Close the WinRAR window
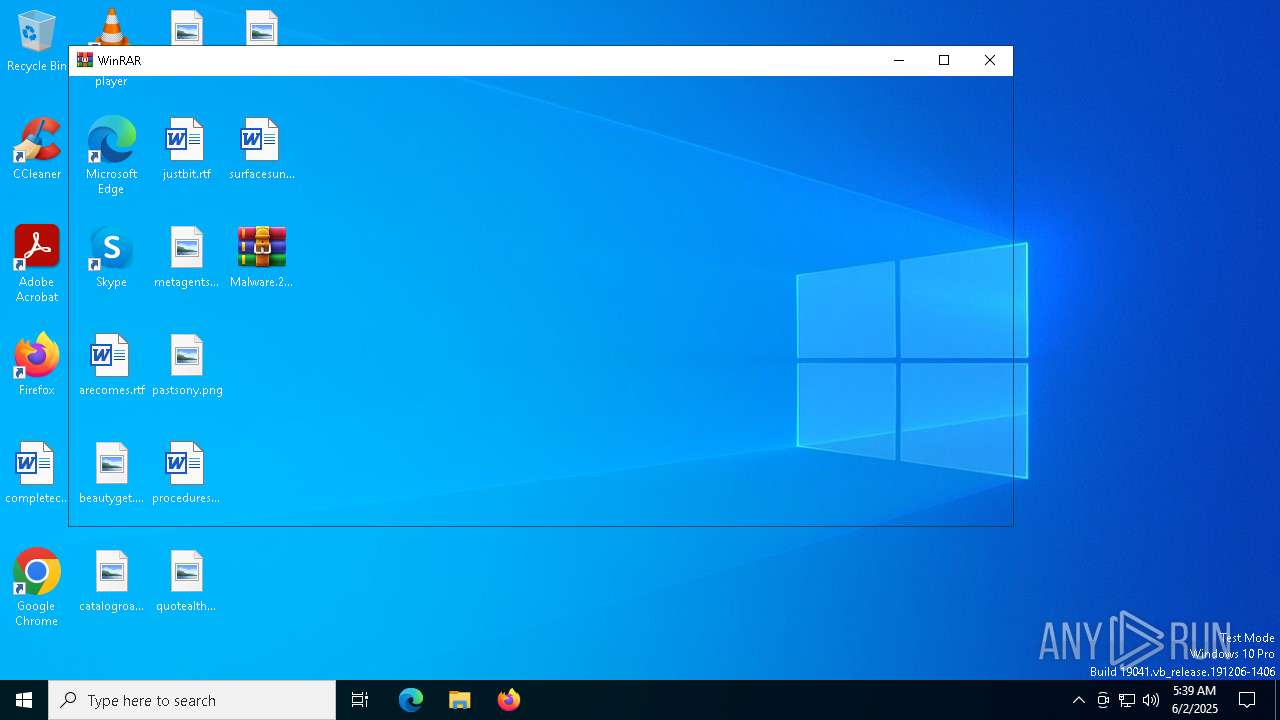Screen dimensions: 1280x720 pos(990,60)
